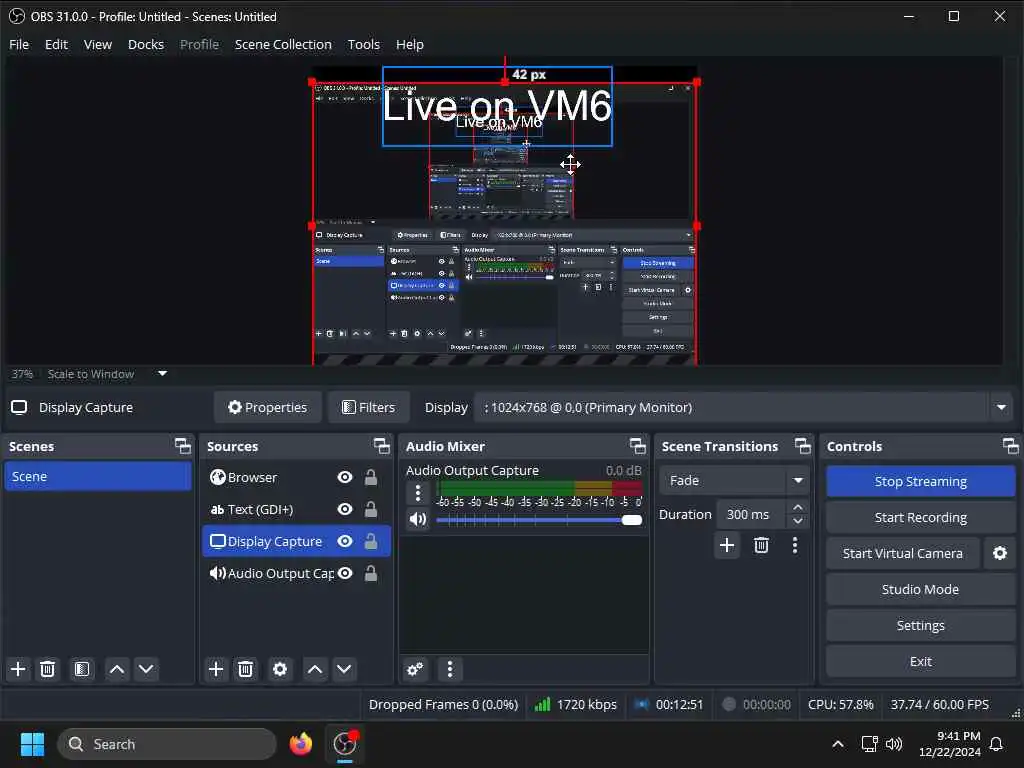Add a new scene with plus icon
1024x768 pixels.
(18, 669)
